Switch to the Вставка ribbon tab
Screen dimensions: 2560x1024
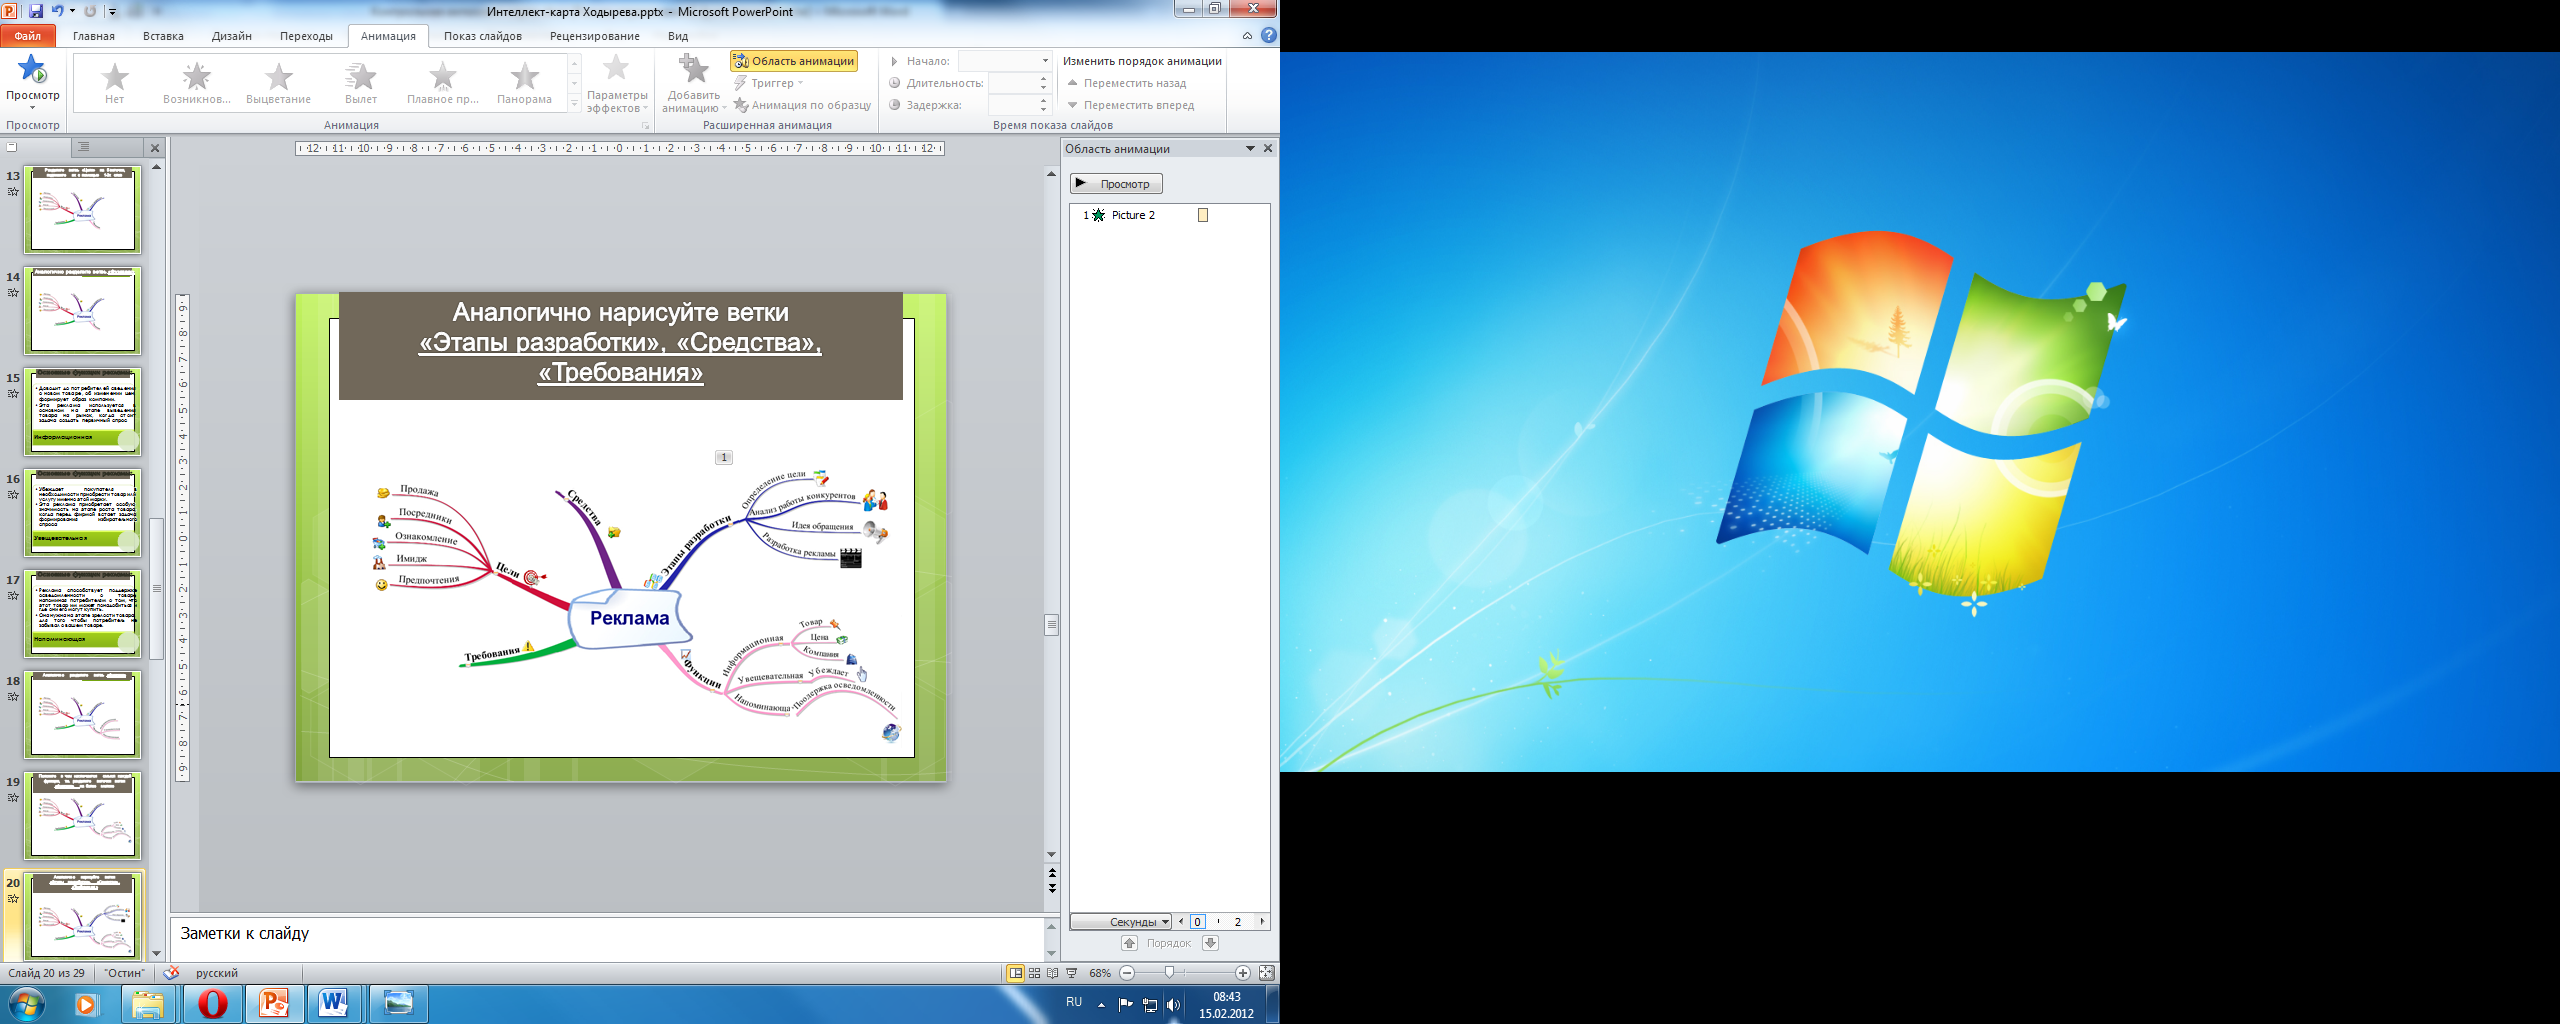tap(163, 36)
